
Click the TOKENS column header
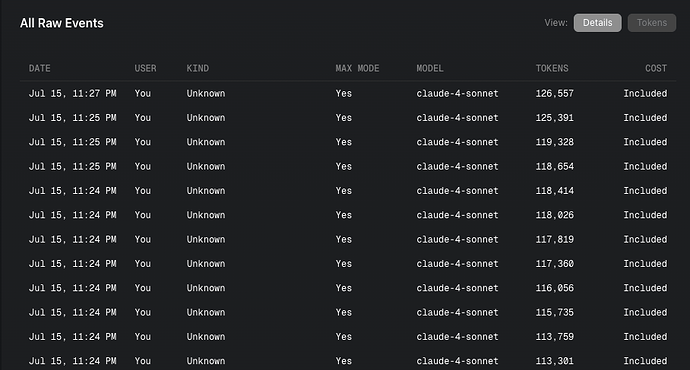(x=552, y=68)
